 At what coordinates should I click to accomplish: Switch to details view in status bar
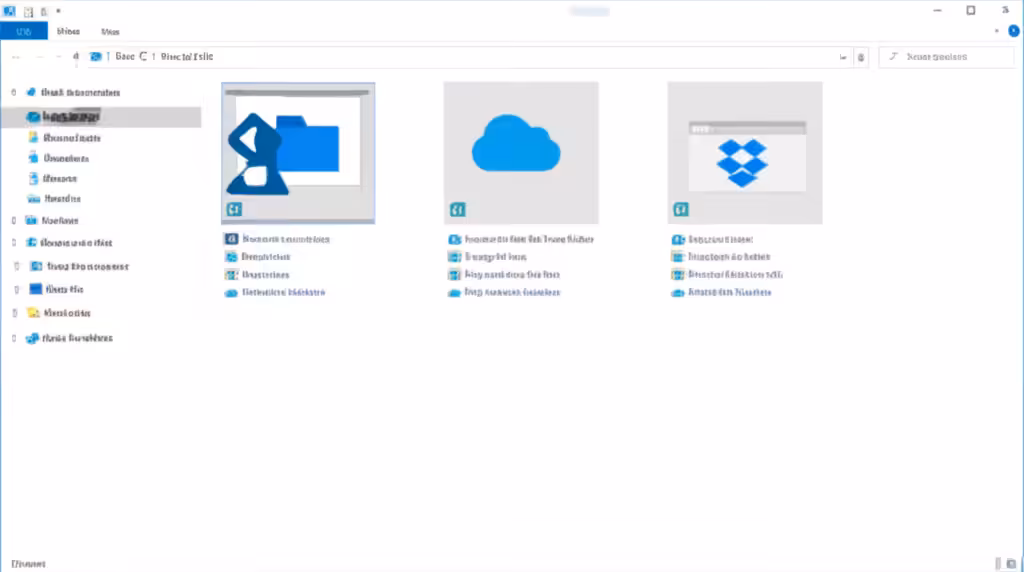(x=998, y=564)
